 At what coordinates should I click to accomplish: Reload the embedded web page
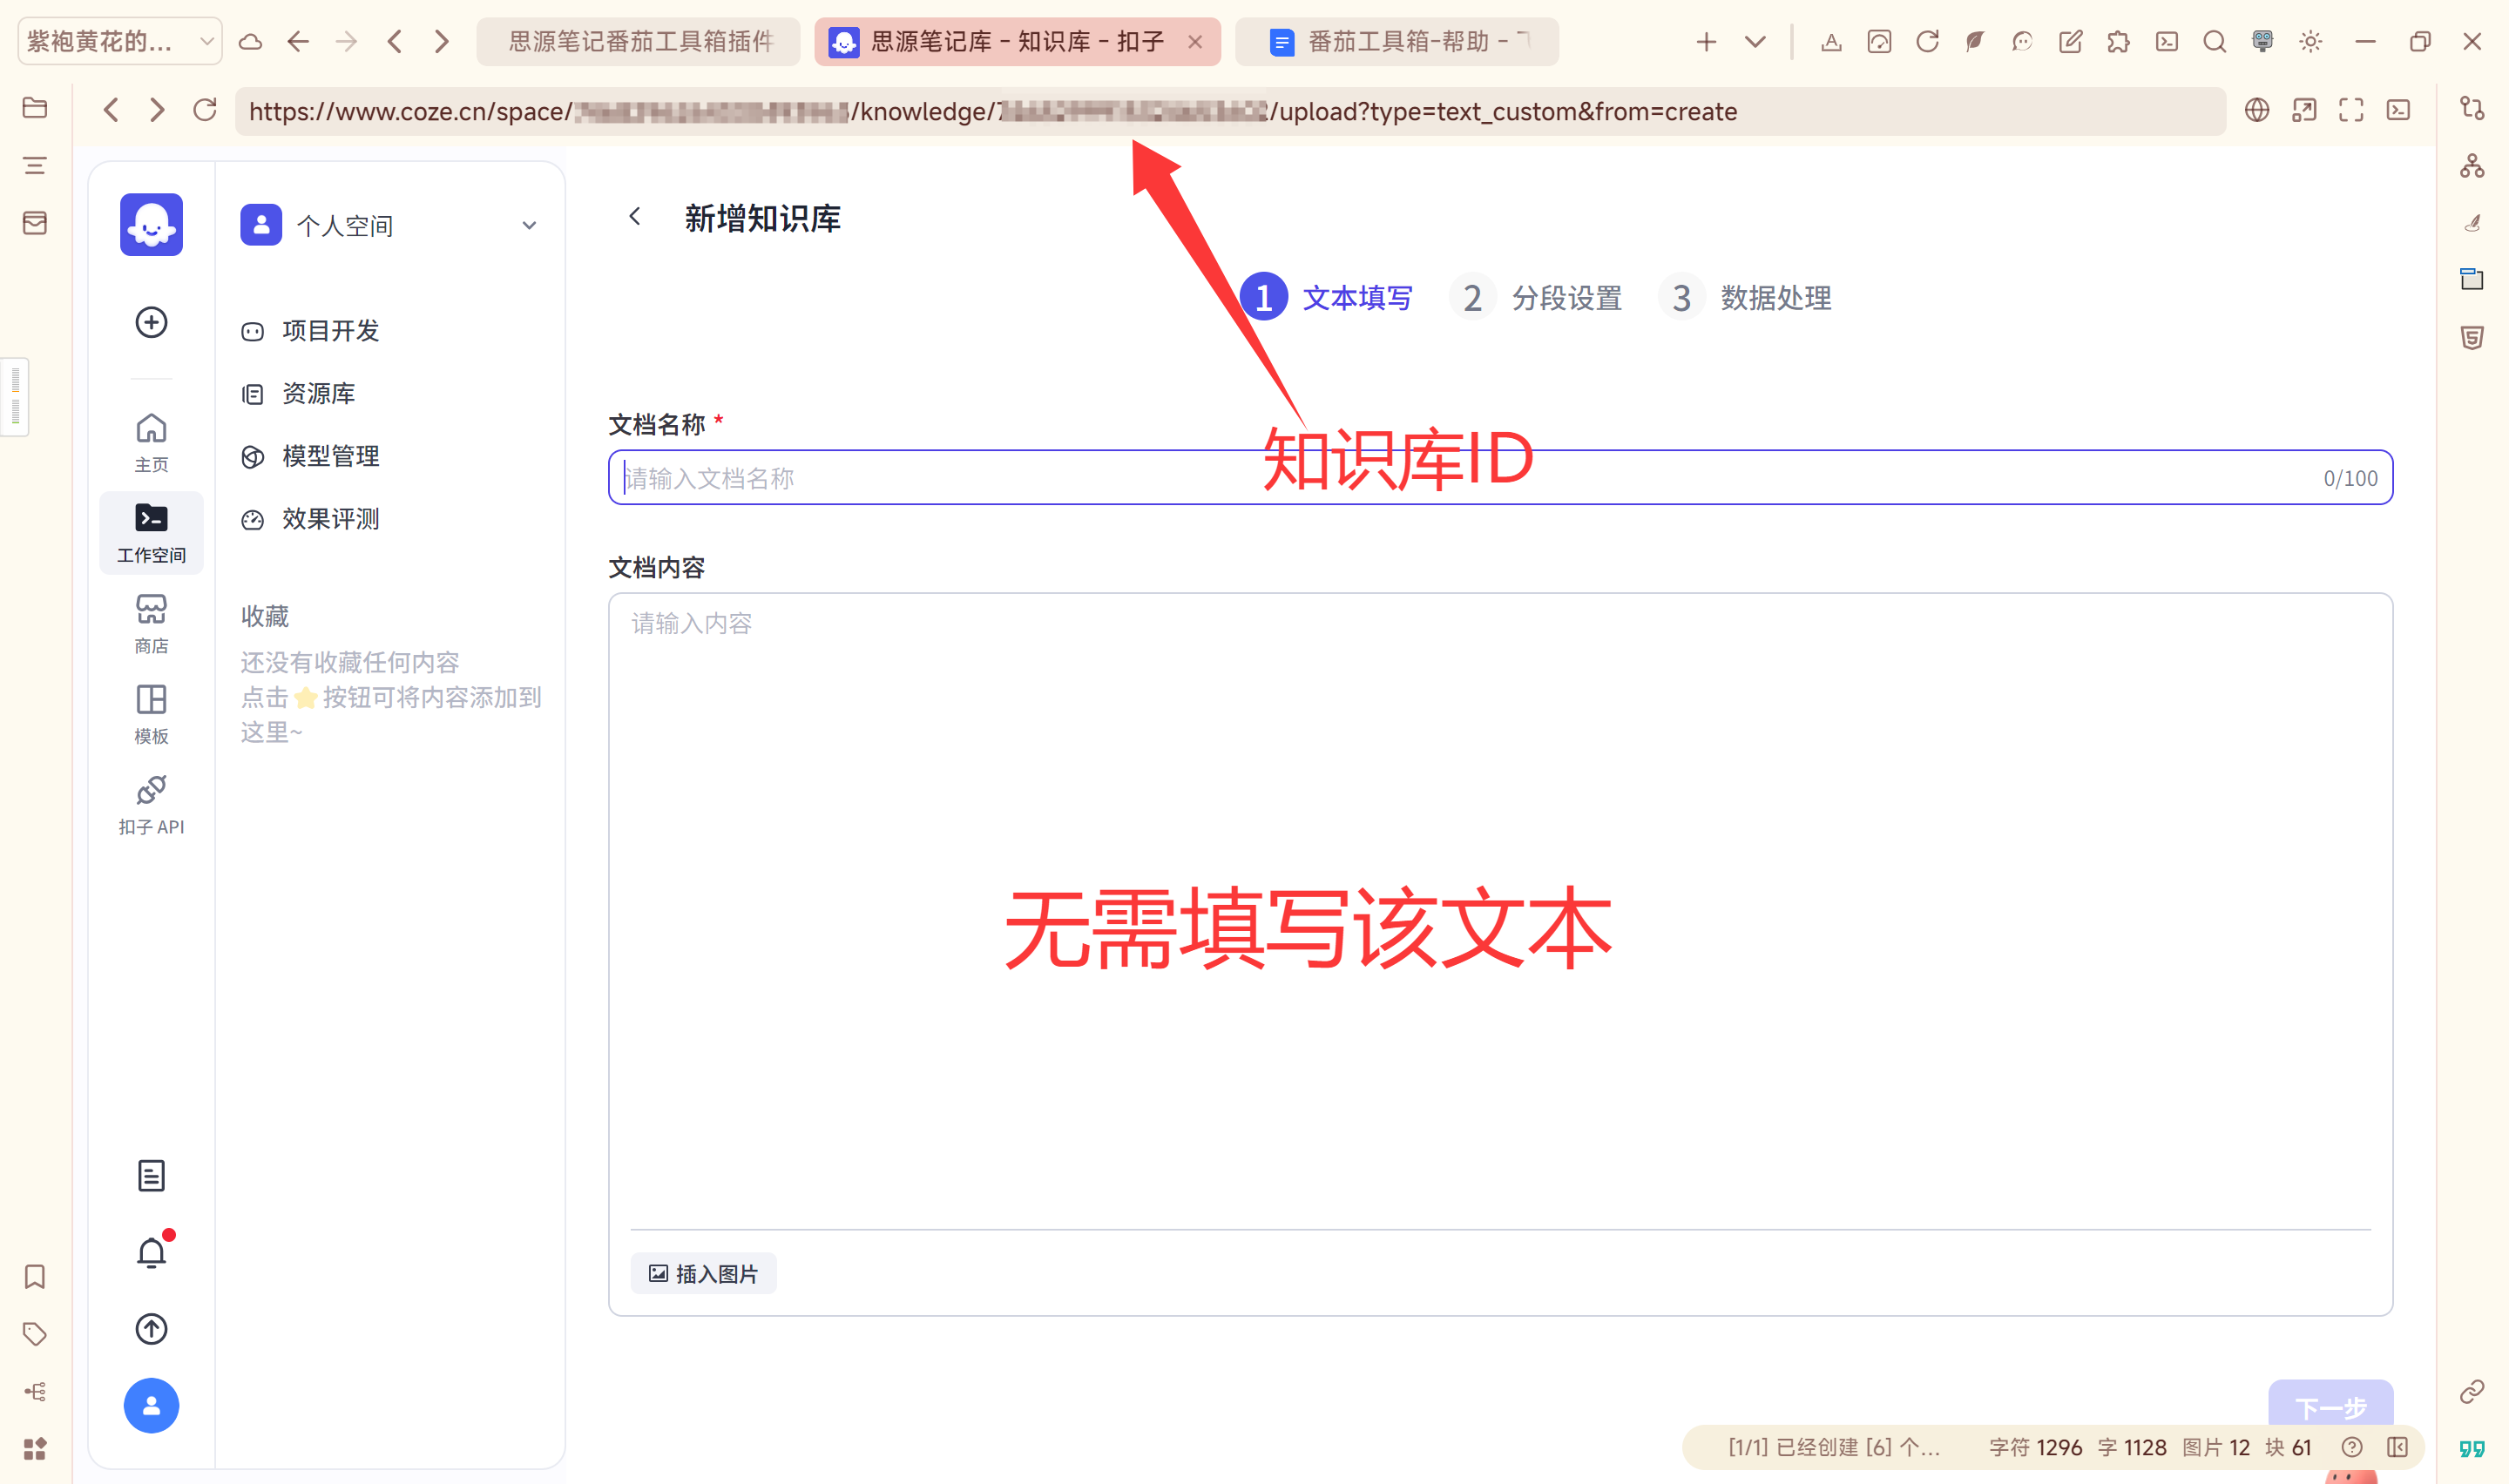coord(205,110)
